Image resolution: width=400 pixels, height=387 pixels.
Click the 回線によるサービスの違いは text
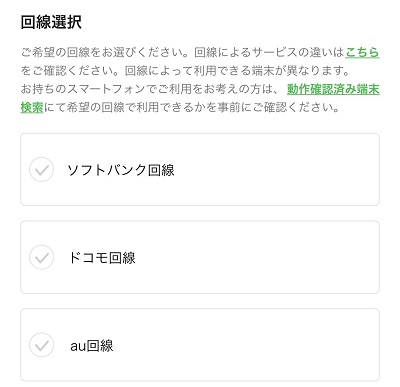pyautogui.click(x=269, y=53)
